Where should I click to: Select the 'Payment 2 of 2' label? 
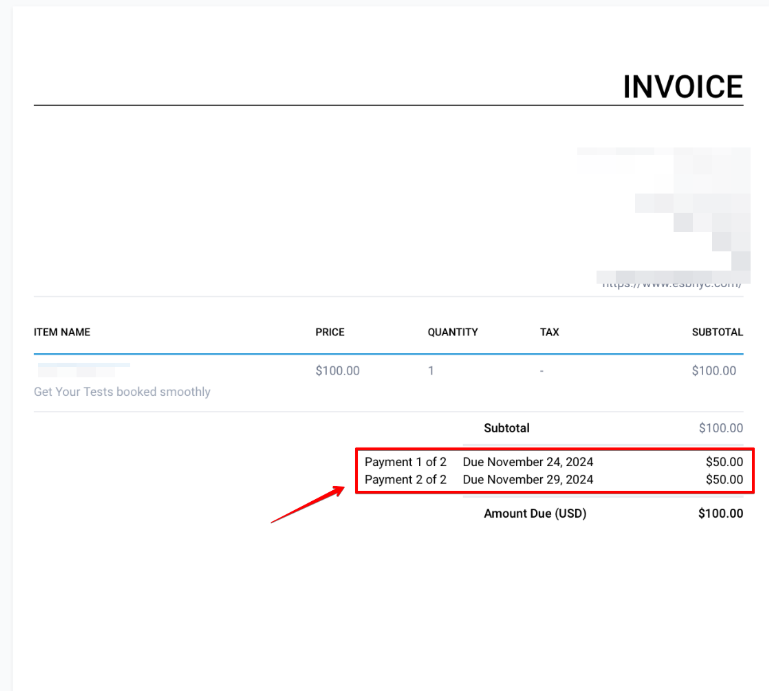[x=405, y=480]
